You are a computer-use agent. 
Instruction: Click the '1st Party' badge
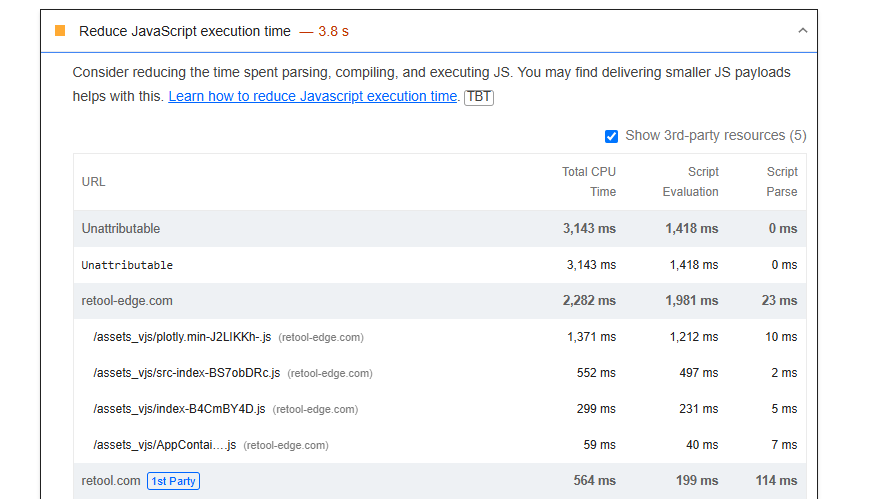[x=174, y=481]
